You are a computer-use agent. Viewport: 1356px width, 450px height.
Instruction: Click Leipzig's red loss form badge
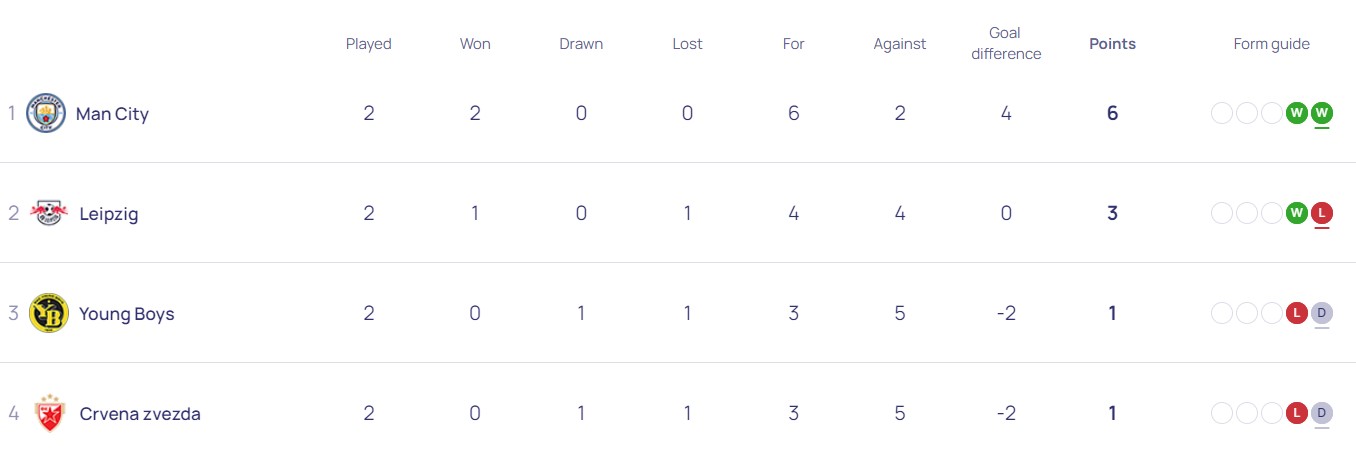1322,213
